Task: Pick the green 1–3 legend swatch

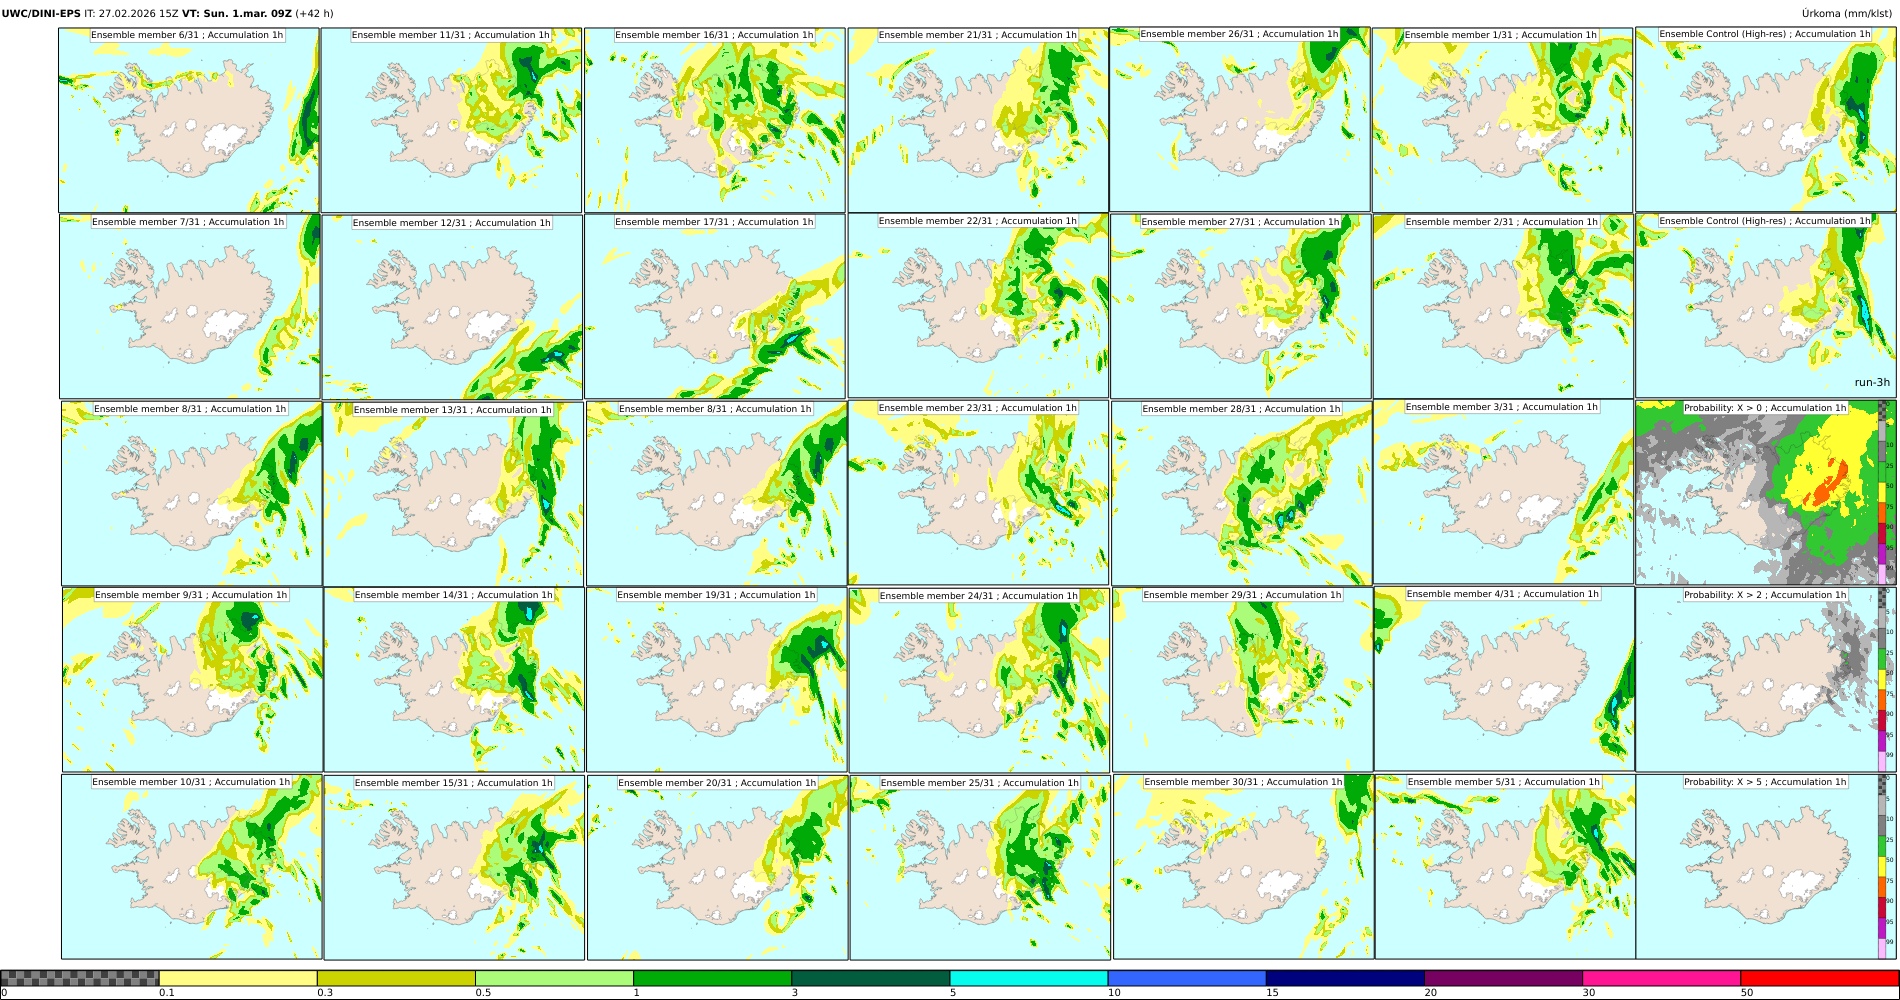Action: 712,978
